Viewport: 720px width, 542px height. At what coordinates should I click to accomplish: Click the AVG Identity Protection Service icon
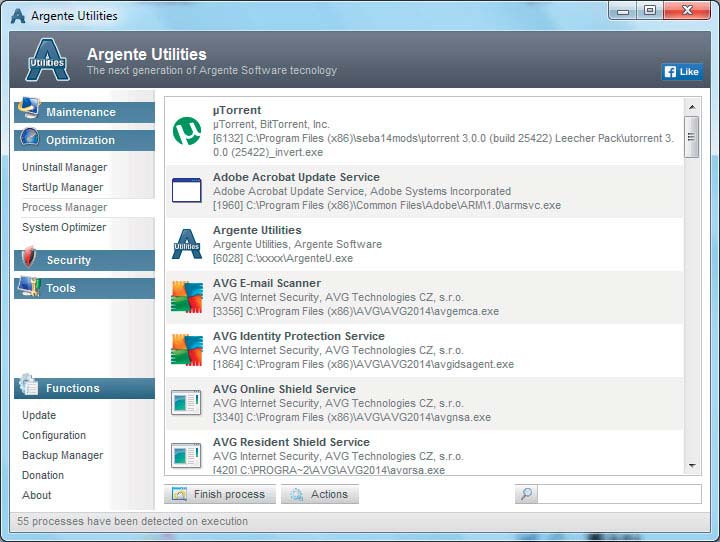(x=186, y=350)
